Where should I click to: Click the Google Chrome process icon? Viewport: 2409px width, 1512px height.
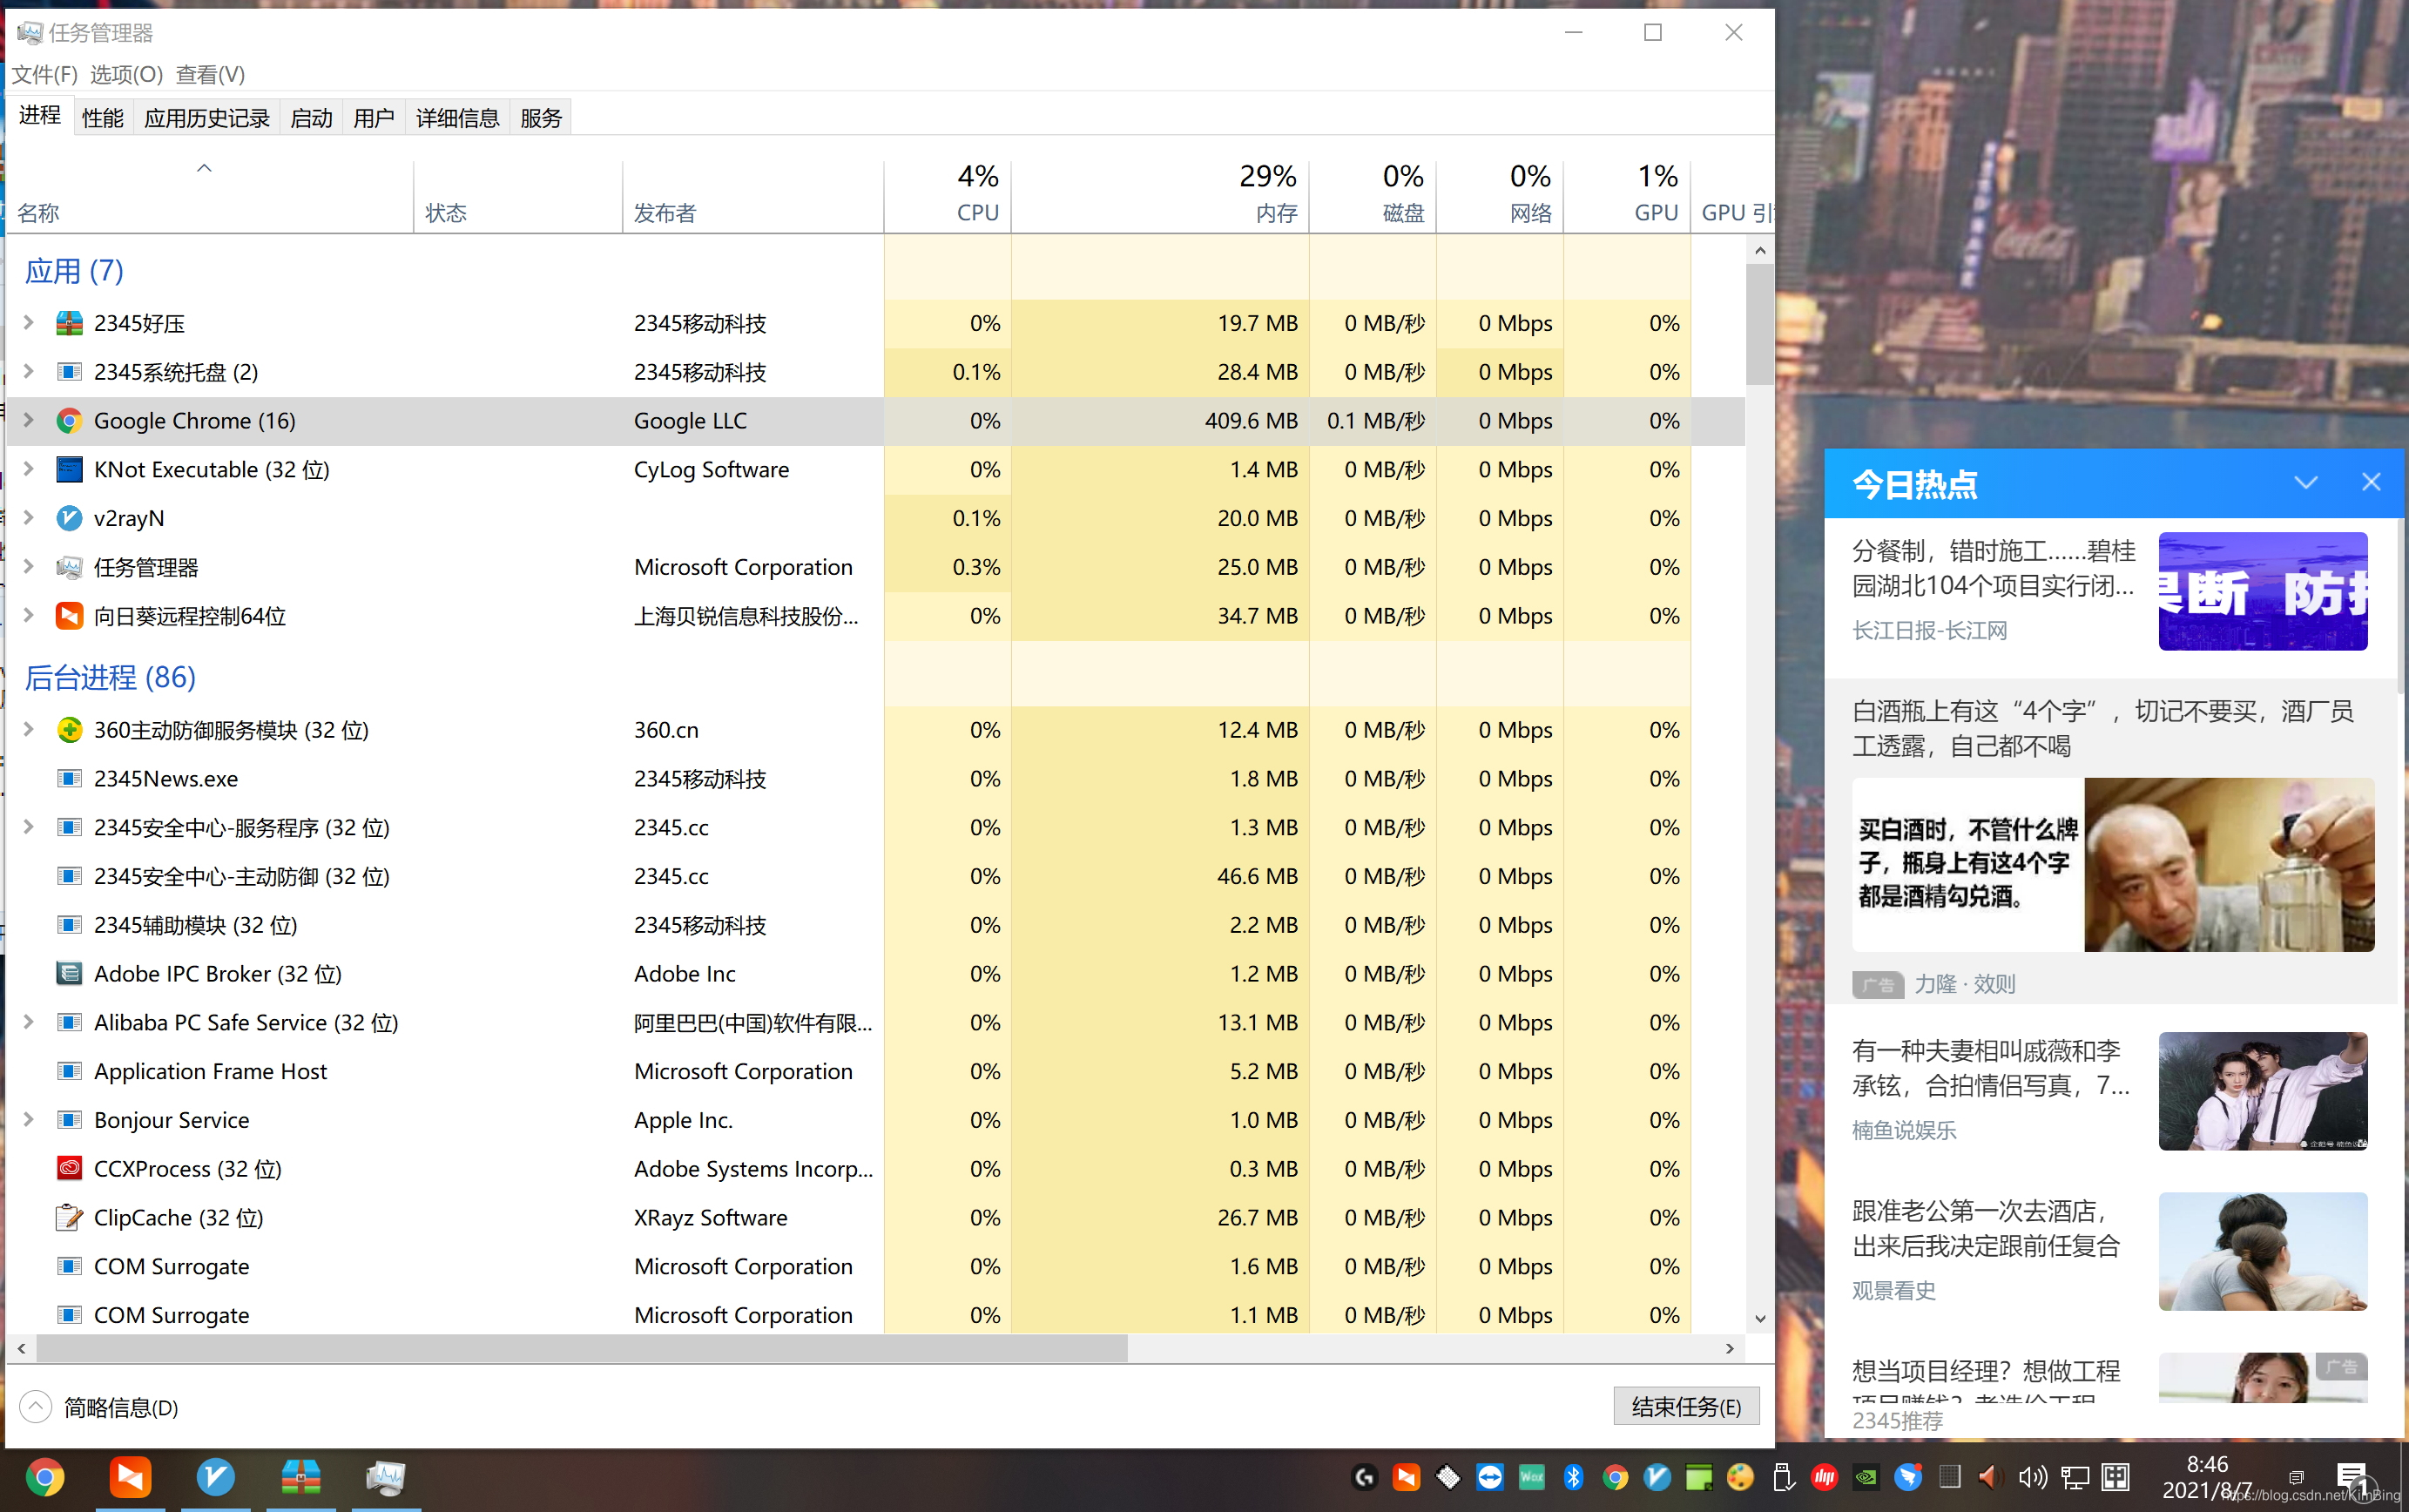point(69,421)
